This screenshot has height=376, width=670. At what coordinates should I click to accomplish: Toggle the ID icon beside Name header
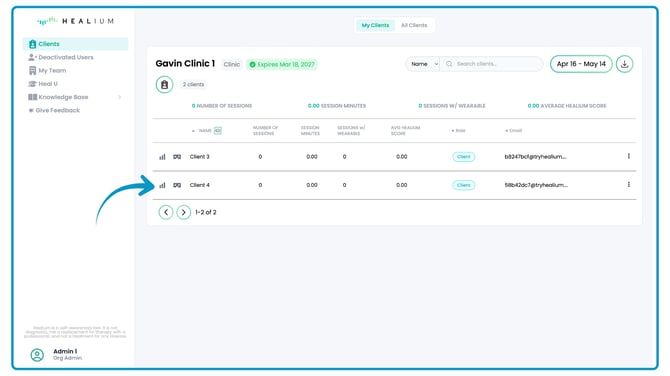[x=218, y=131]
